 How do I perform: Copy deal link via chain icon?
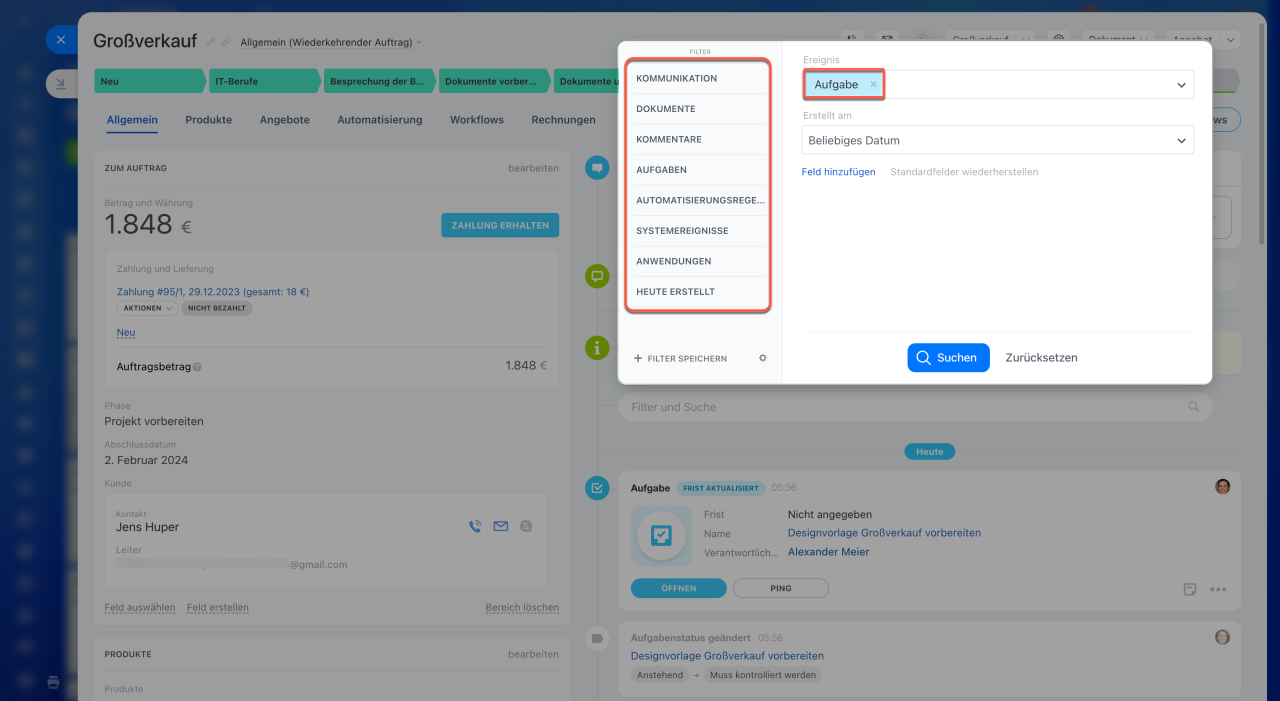tap(226, 42)
